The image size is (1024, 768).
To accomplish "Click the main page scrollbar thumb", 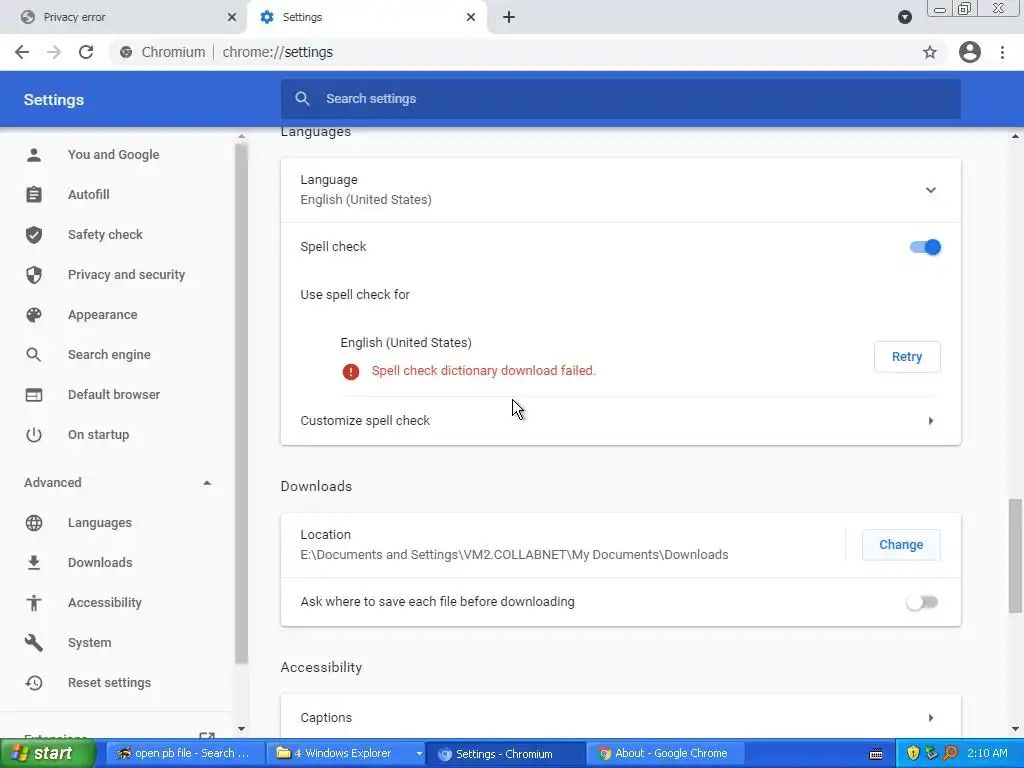I will (1015, 556).
